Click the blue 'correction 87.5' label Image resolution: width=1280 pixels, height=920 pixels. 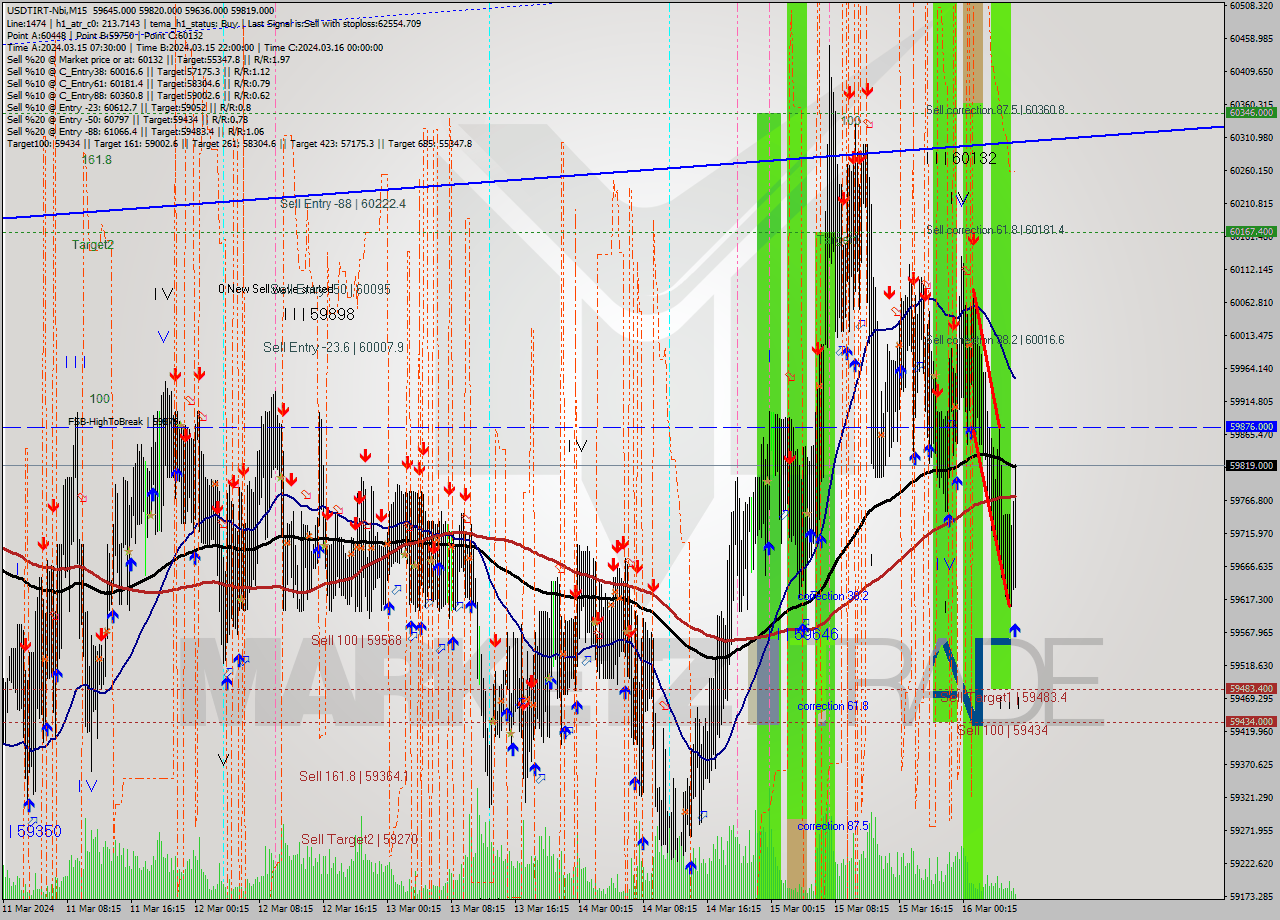[833, 826]
